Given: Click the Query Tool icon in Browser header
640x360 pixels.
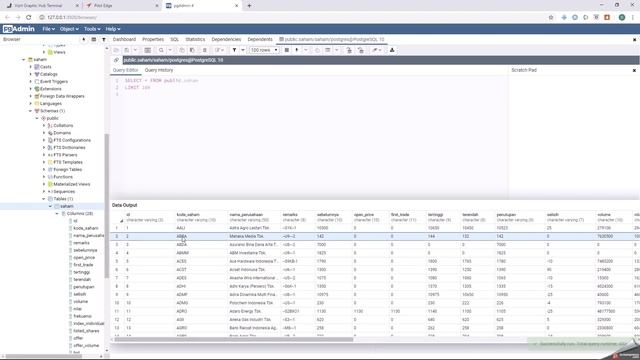Looking at the screenshot, I should pyautogui.click(x=84, y=40).
